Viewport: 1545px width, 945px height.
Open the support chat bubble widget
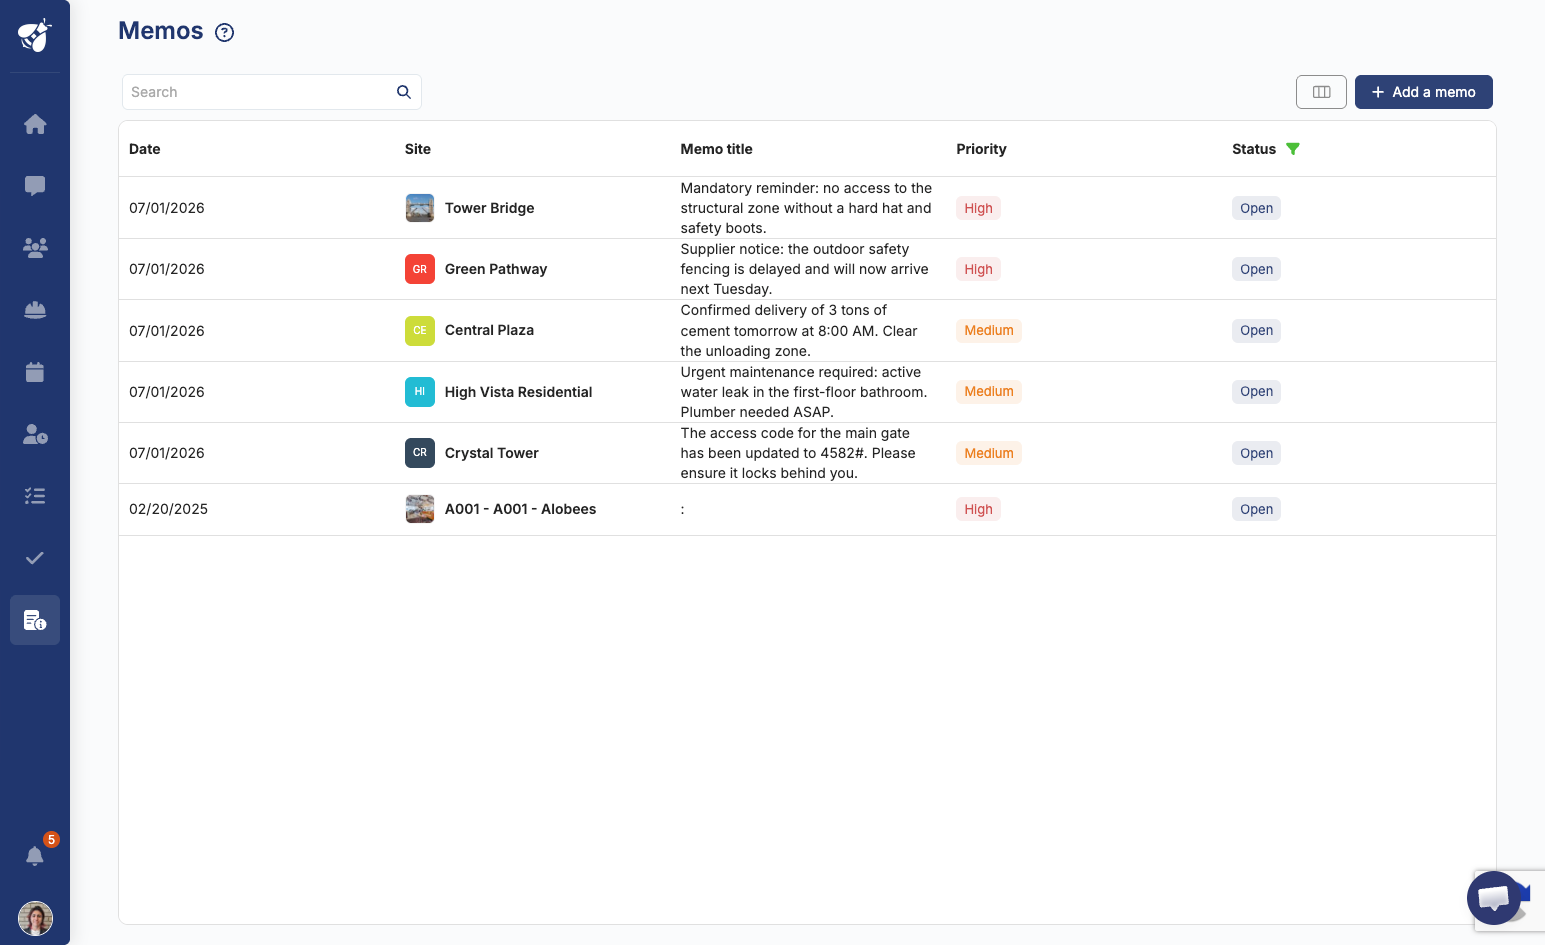point(1494,898)
